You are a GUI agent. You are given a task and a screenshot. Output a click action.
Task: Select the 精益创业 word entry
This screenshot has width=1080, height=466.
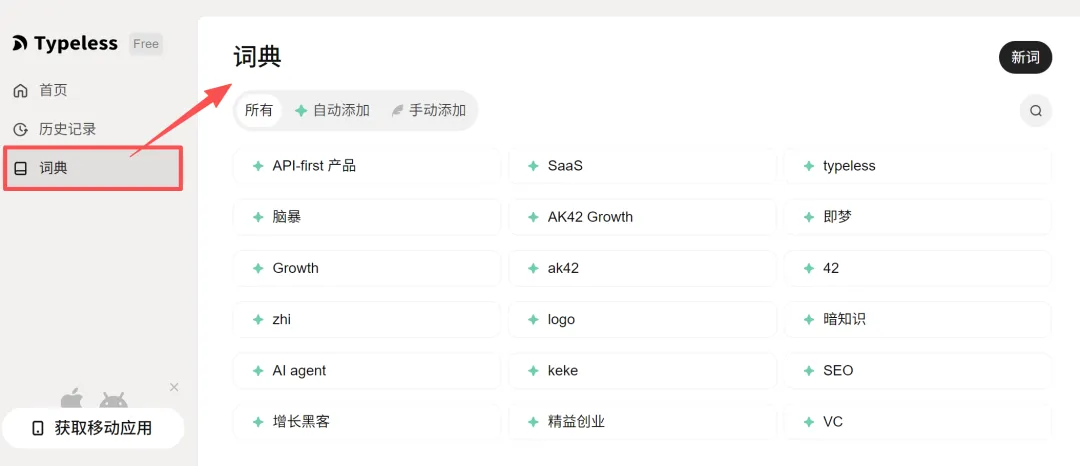point(643,422)
